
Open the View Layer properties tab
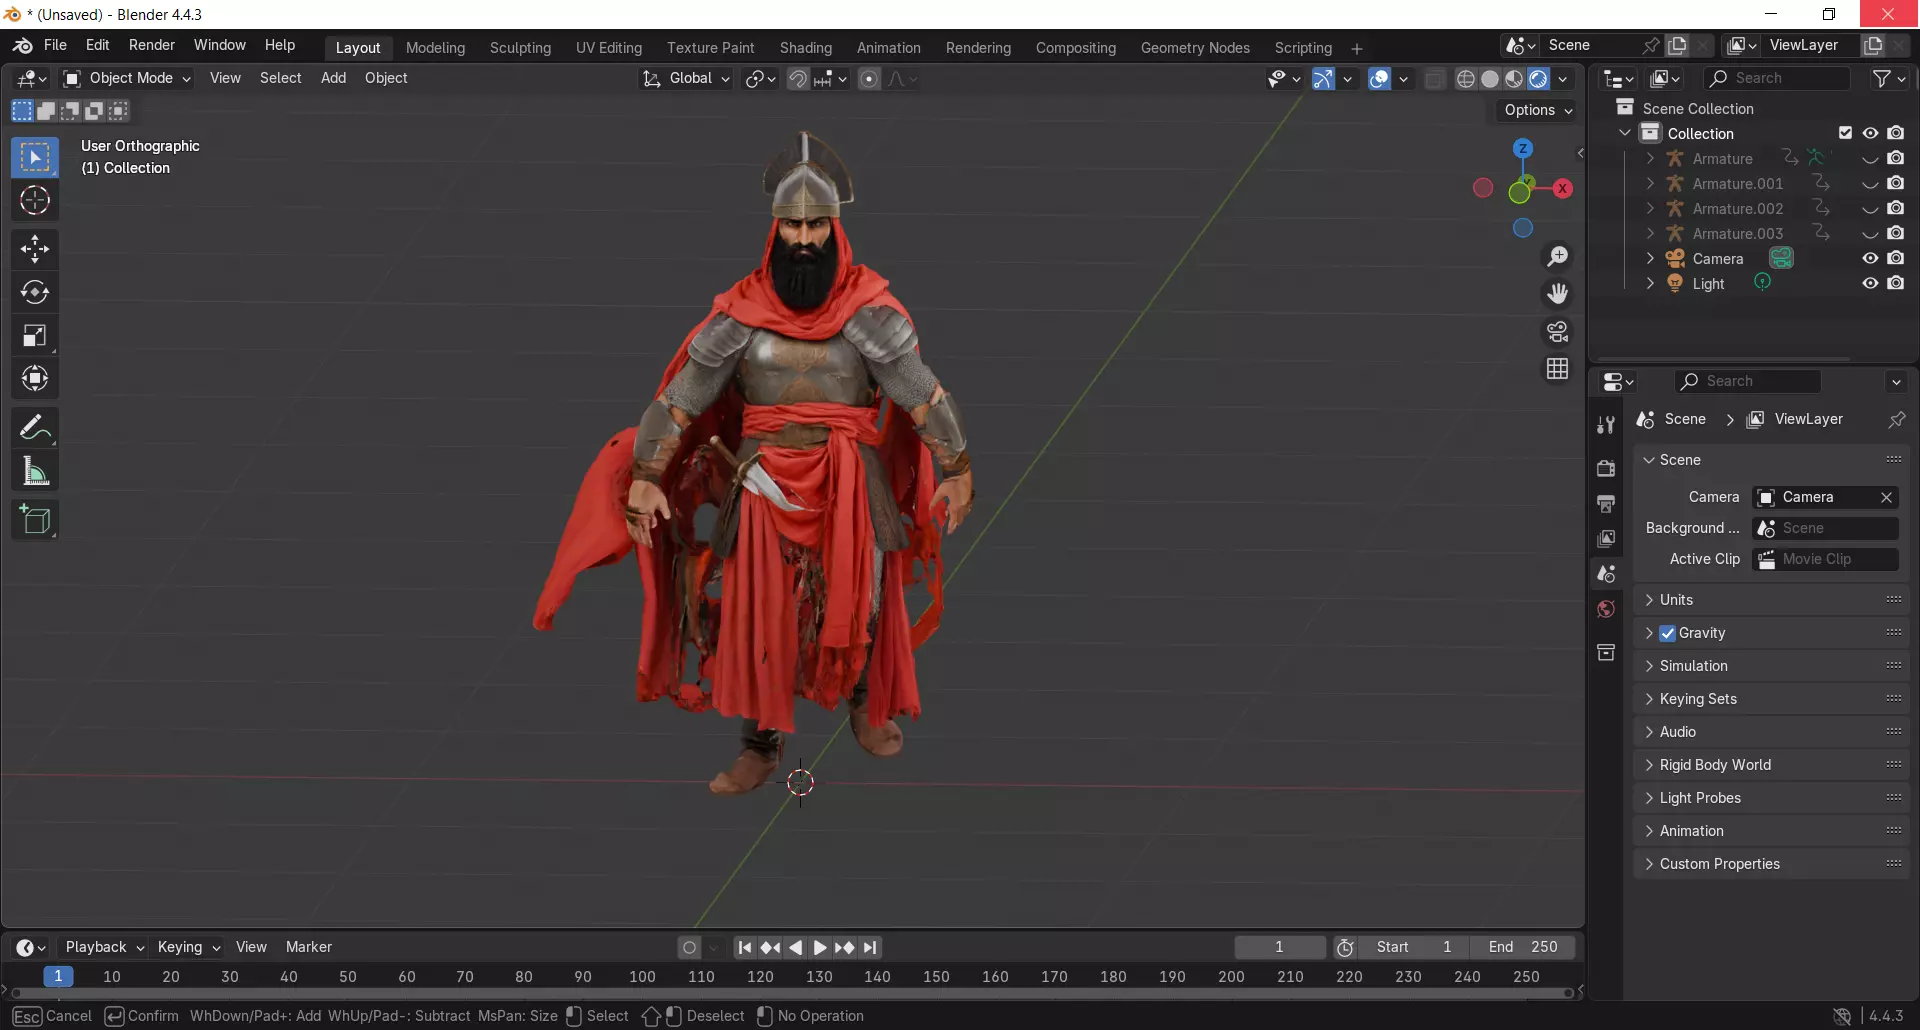1606,538
